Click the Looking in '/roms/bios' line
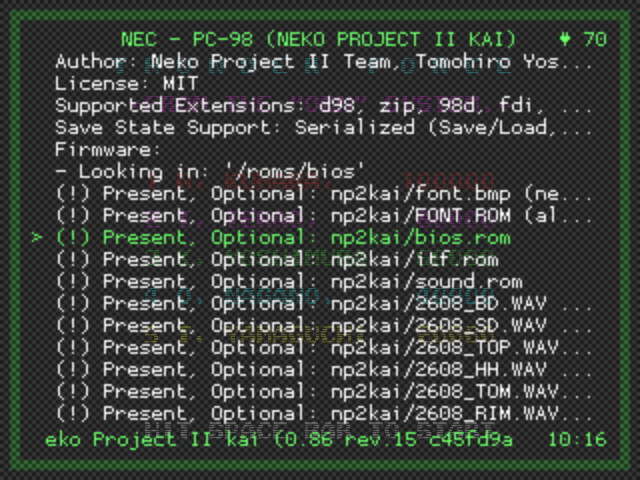 210,172
